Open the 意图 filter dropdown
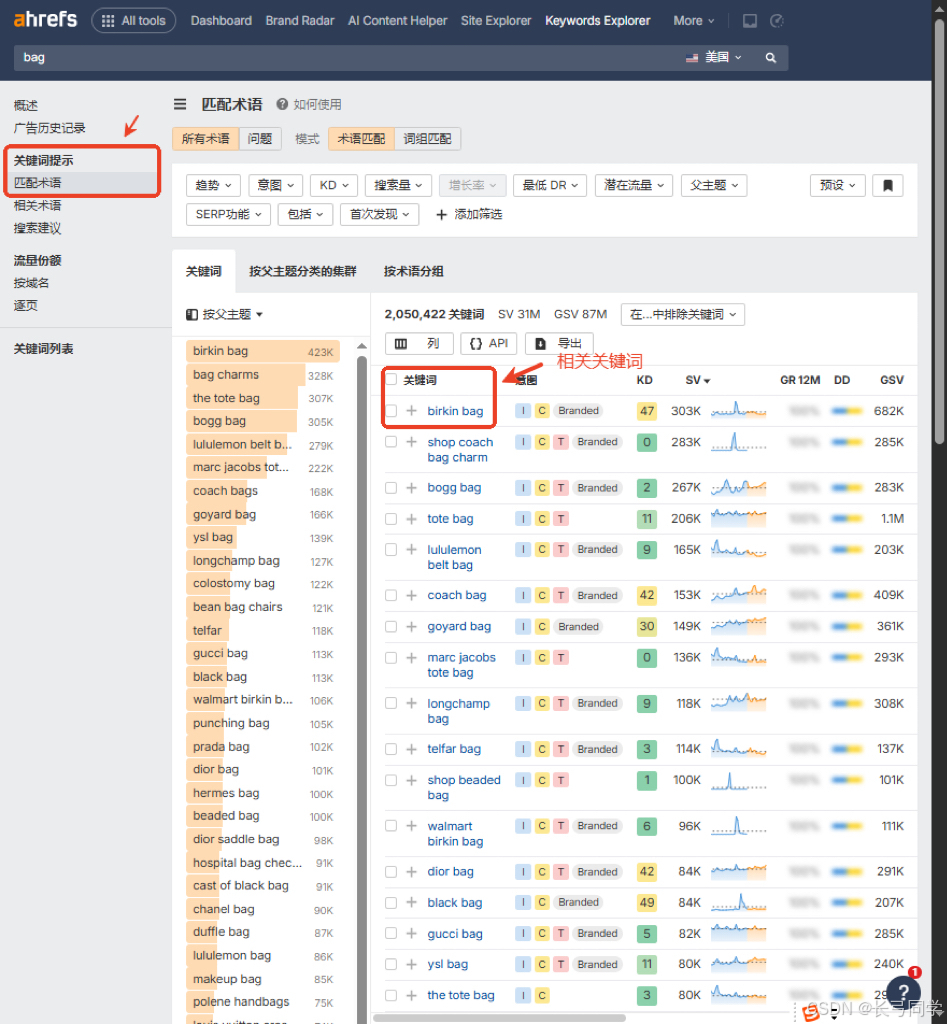The image size is (947, 1024). pyautogui.click(x=276, y=185)
